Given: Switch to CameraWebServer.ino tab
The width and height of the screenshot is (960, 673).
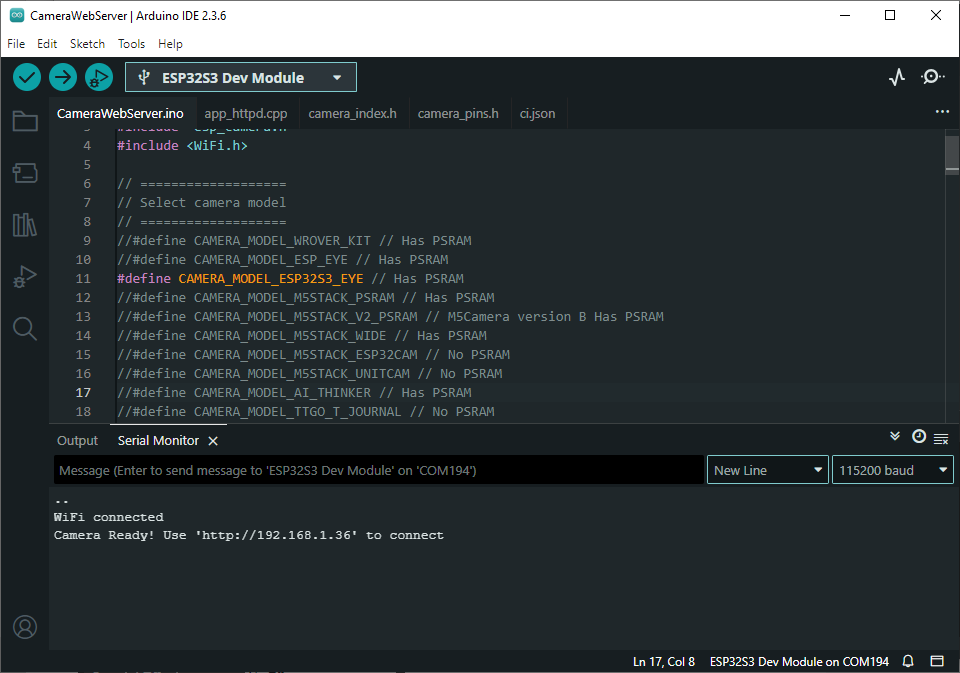Looking at the screenshot, I should click(x=120, y=113).
